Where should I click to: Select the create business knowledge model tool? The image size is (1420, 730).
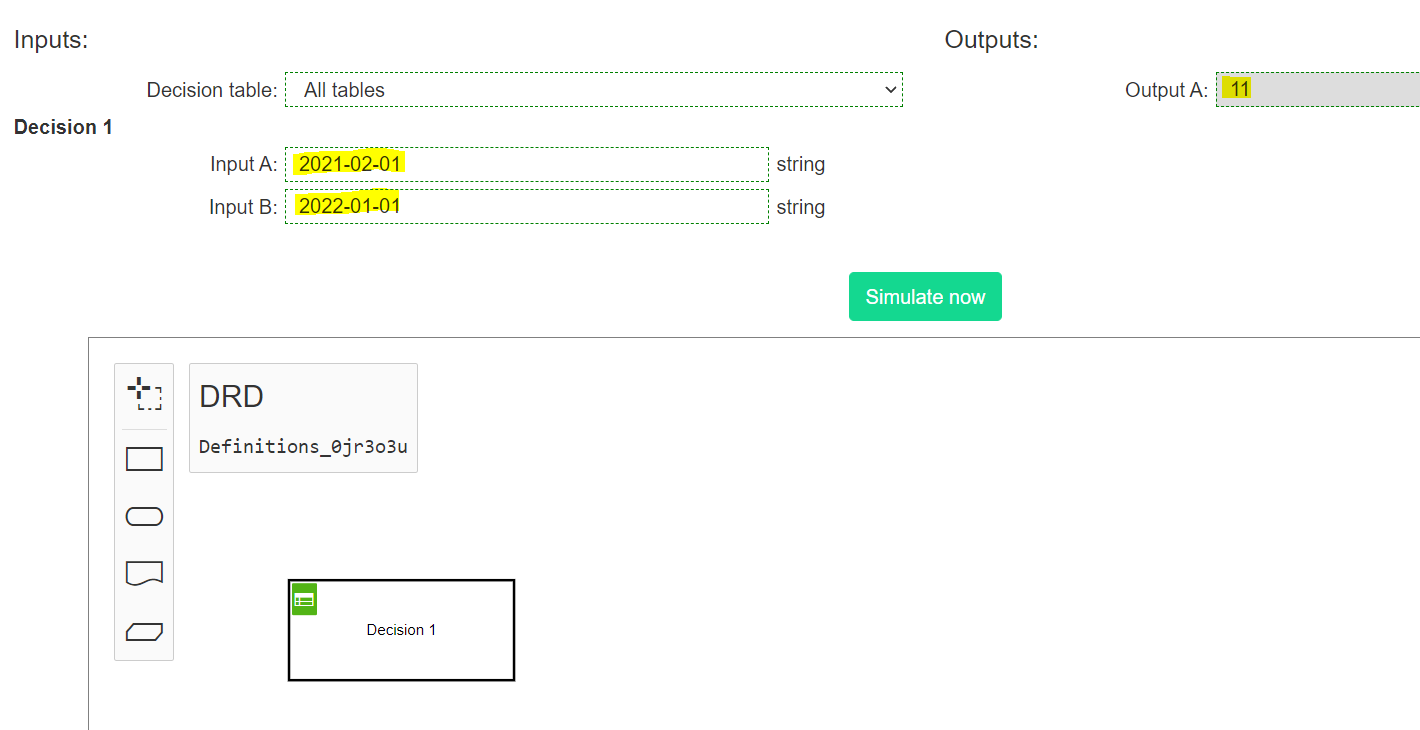(x=144, y=631)
